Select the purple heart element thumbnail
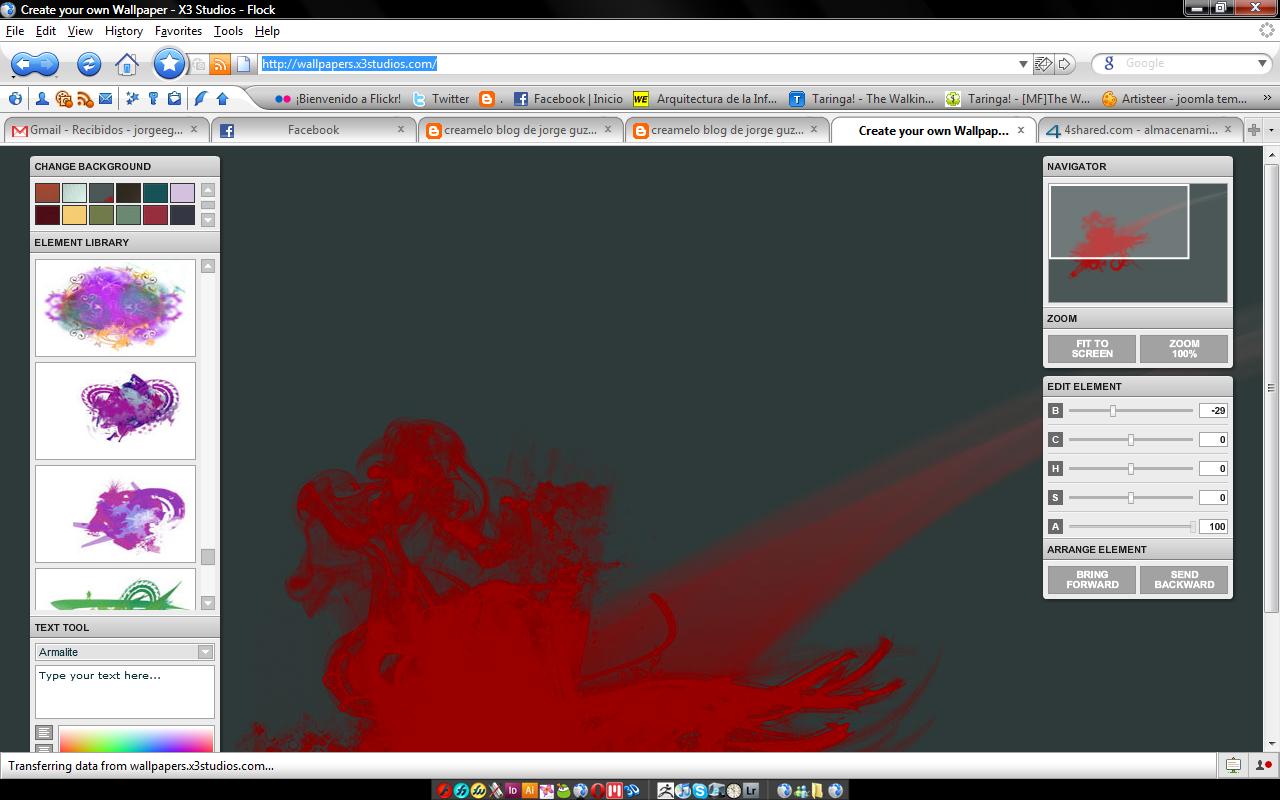 tap(115, 410)
